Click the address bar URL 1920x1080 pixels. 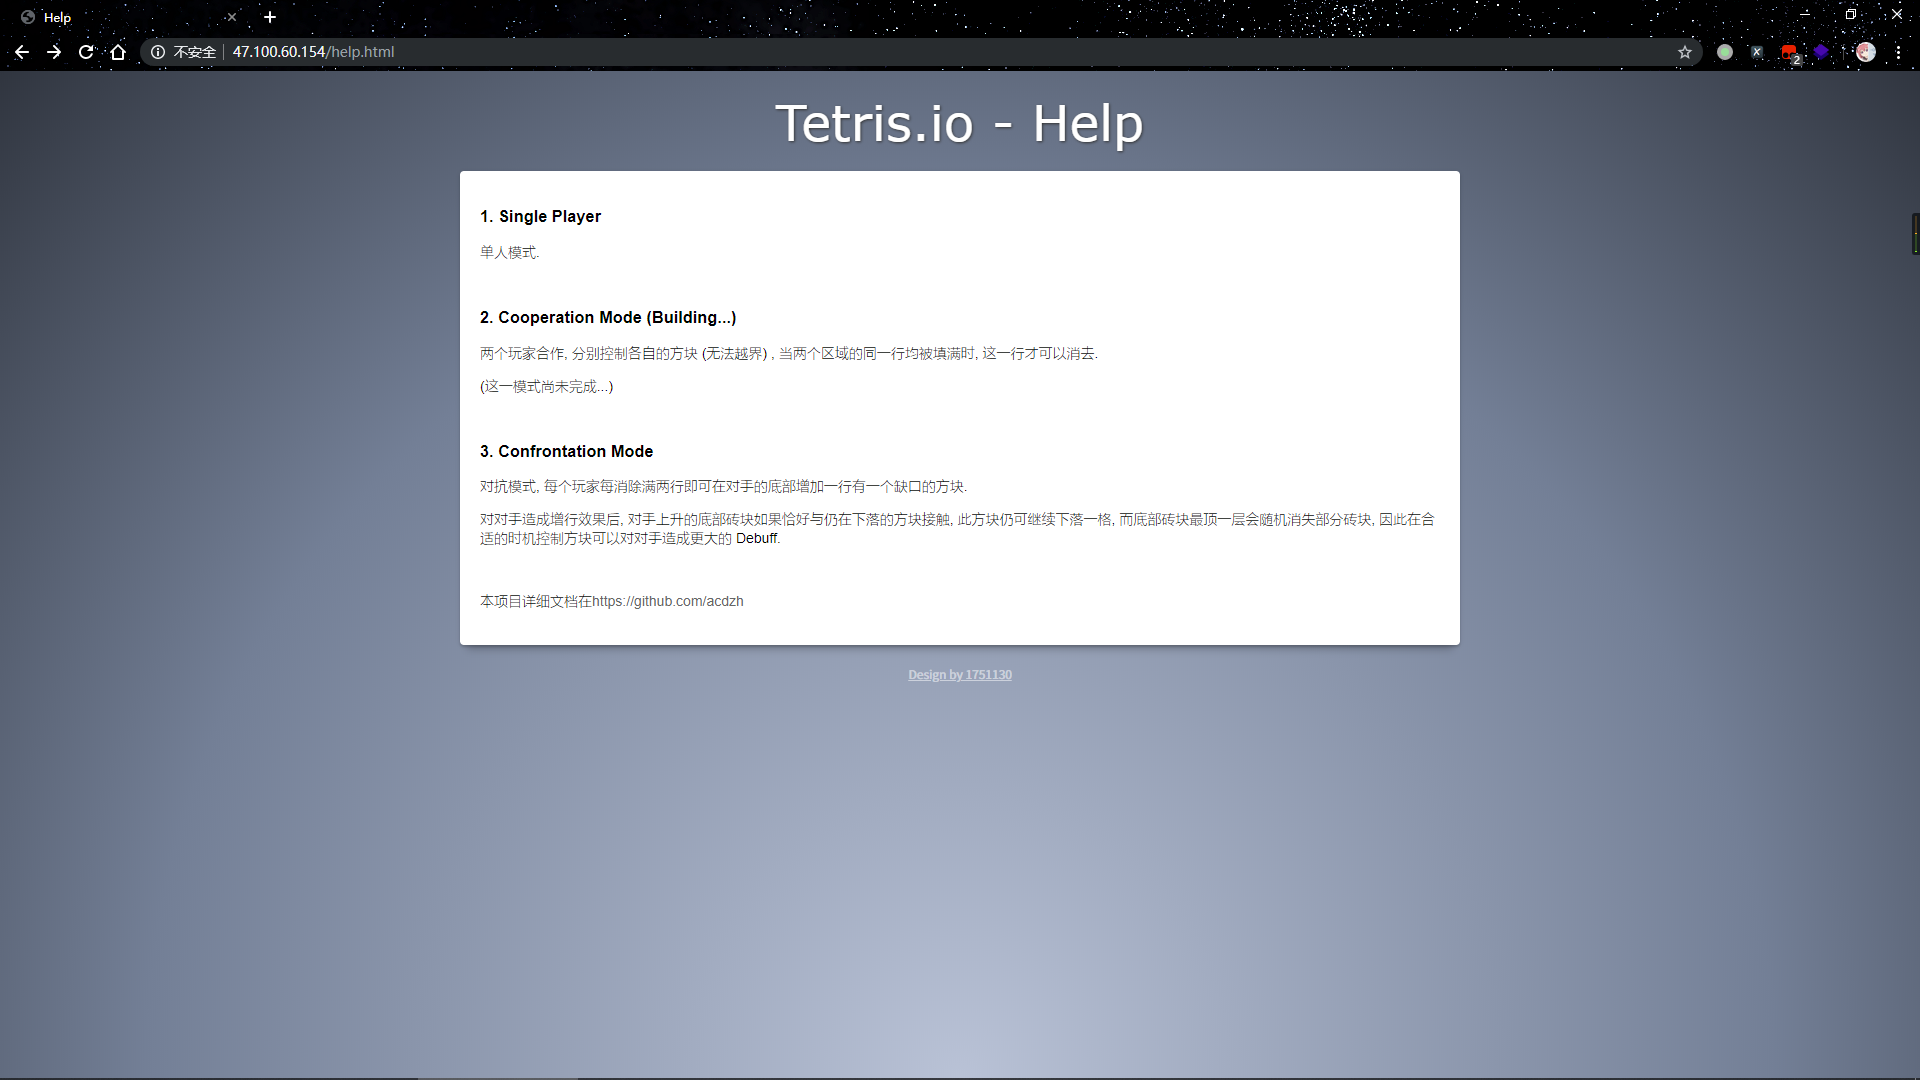click(x=313, y=52)
